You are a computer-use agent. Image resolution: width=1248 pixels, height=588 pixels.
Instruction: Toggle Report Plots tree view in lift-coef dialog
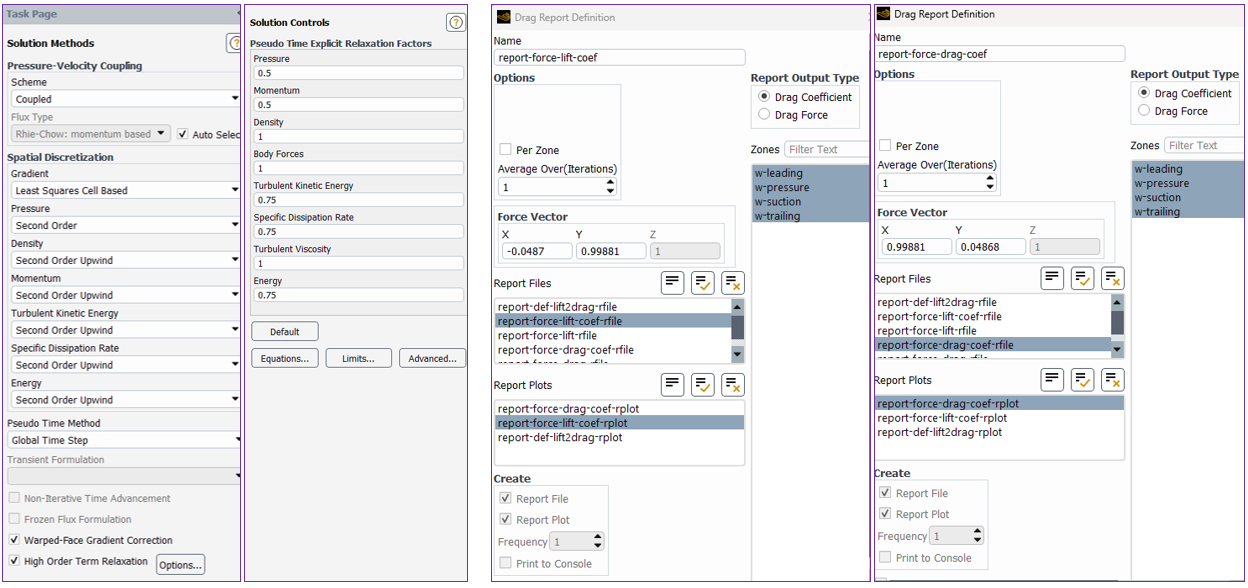pyautogui.click(x=673, y=385)
